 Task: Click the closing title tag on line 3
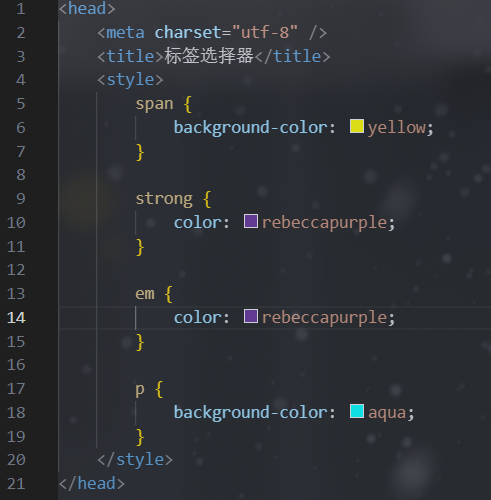coord(293,56)
